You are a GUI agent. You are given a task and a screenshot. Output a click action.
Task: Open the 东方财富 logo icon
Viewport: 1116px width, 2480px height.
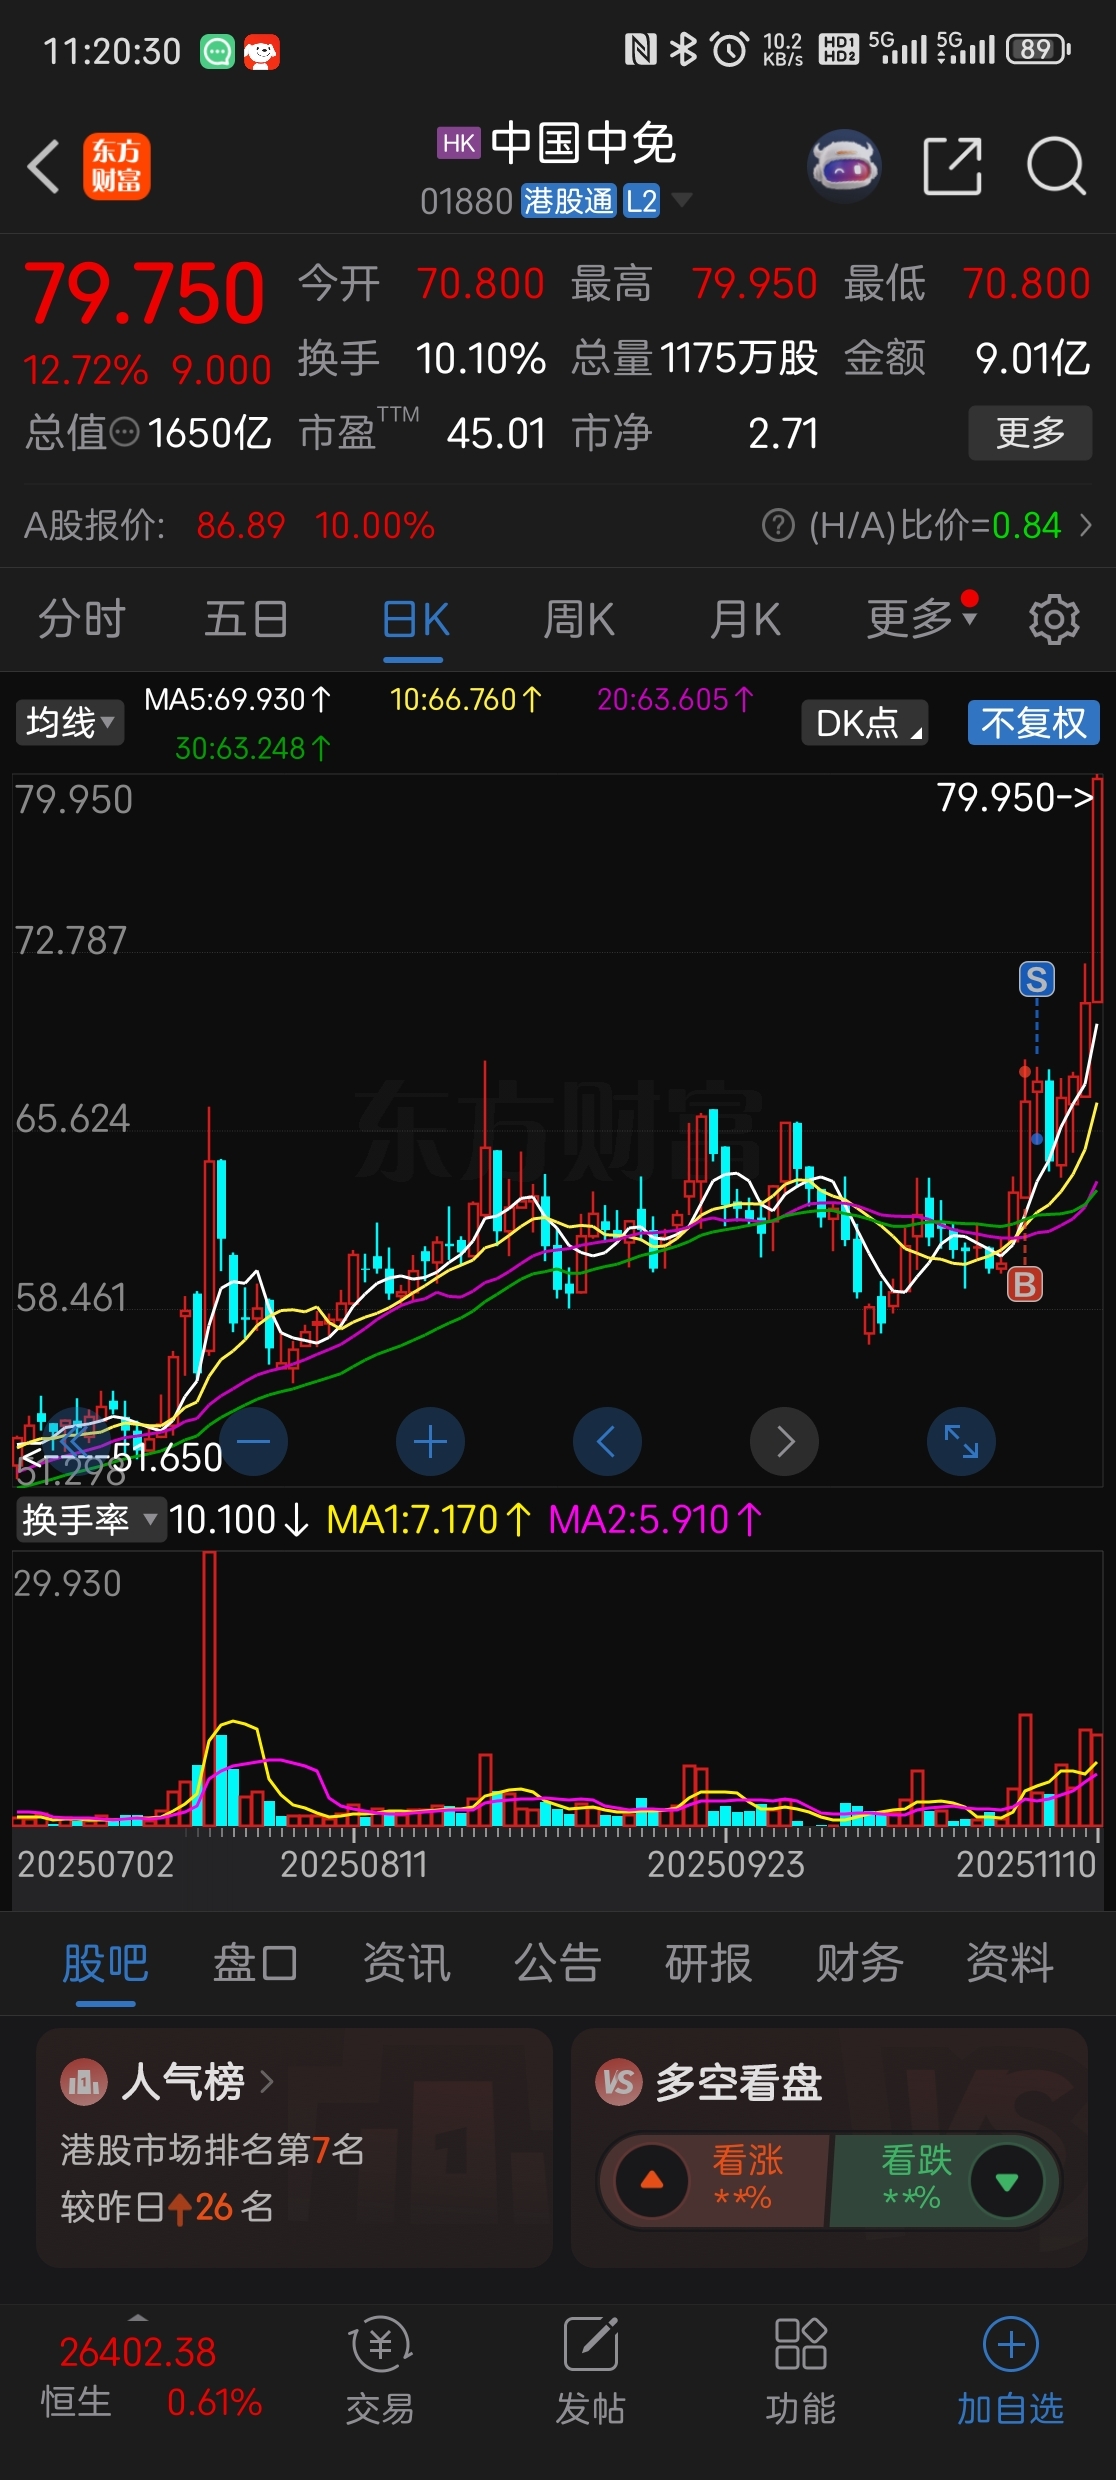117,166
